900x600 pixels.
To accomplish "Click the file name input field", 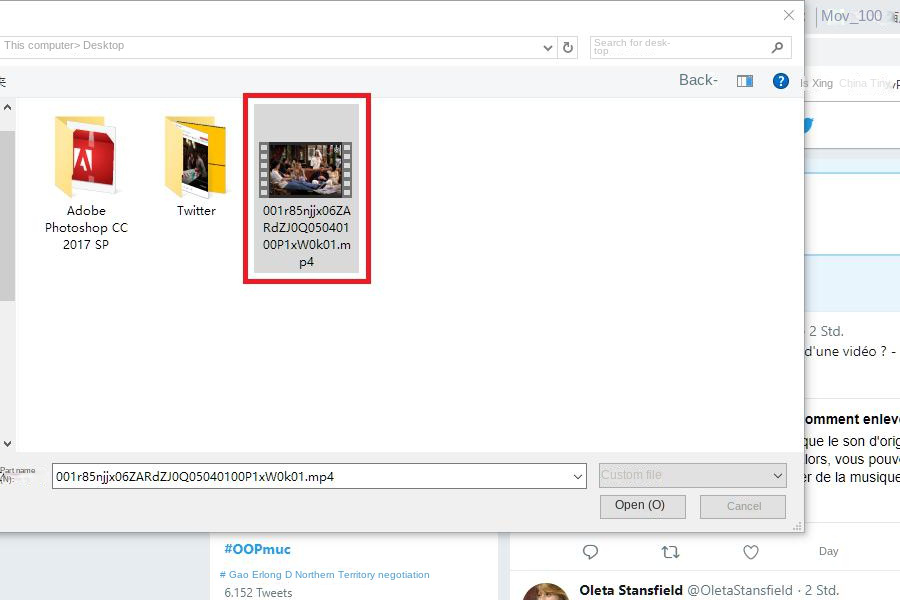I will coord(319,477).
